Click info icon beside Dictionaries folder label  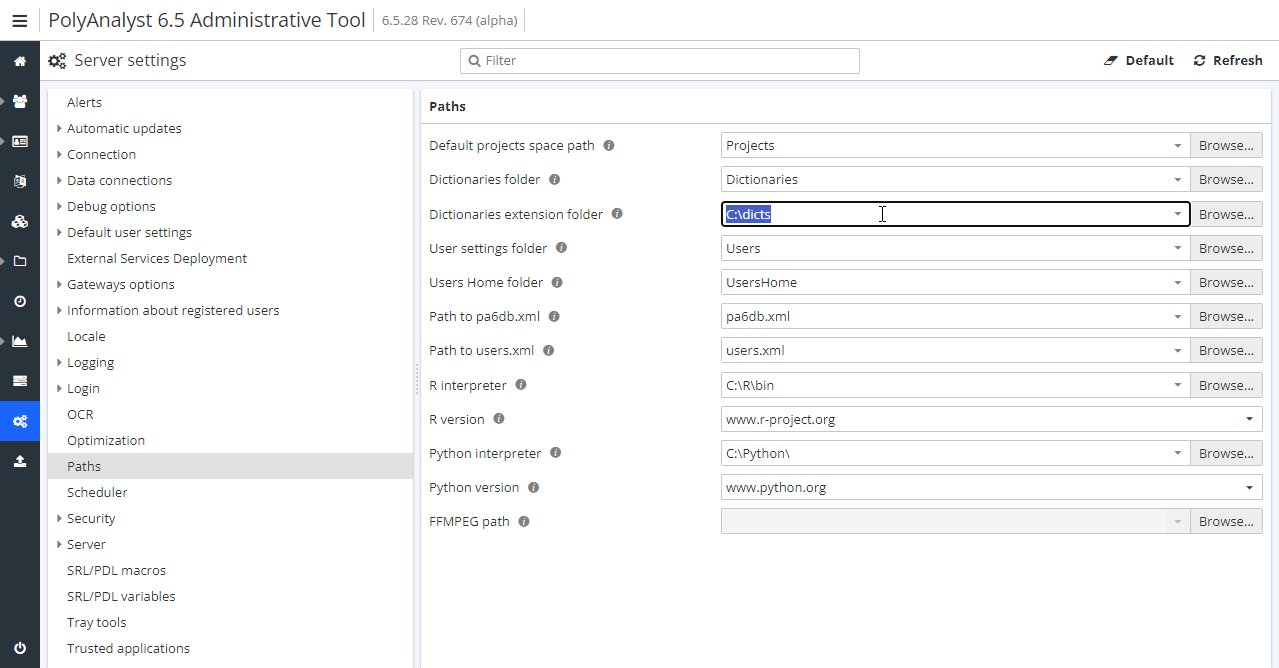[x=555, y=180]
